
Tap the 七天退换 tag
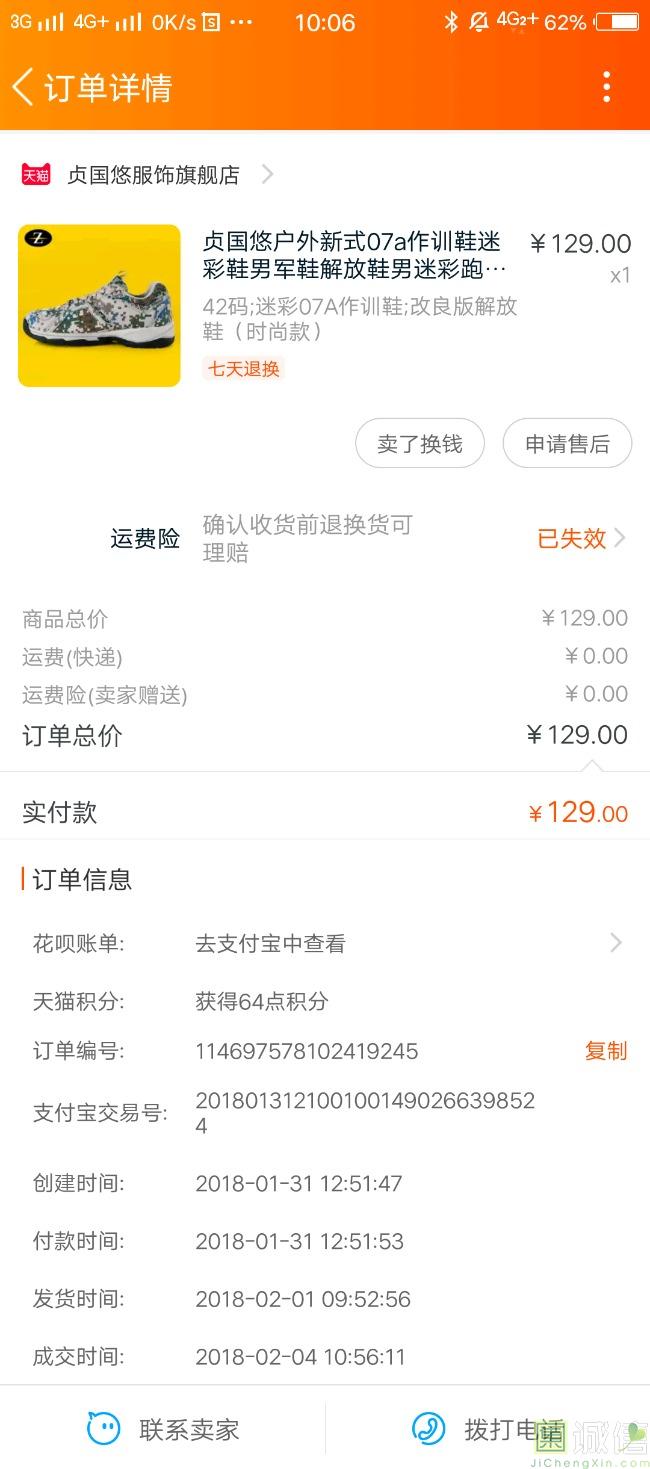(x=244, y=368)
